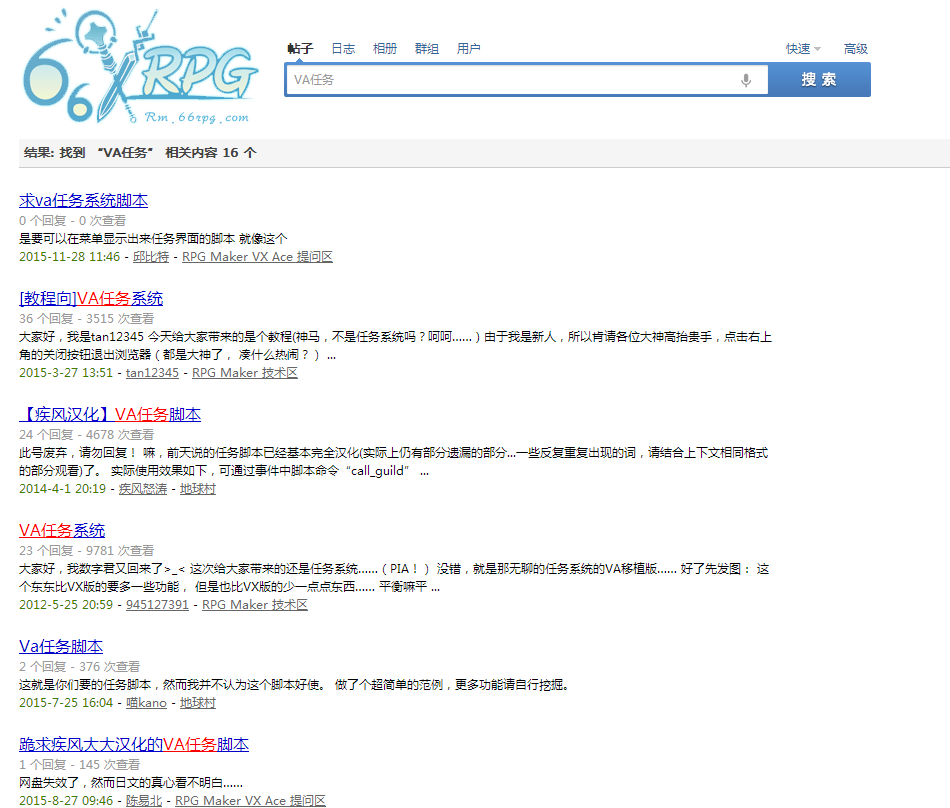Image resolution: width=950 pixels, height=808 pixels.
Task: Click the date 2015-11-28 11:46
Action: tap(70, 257)
